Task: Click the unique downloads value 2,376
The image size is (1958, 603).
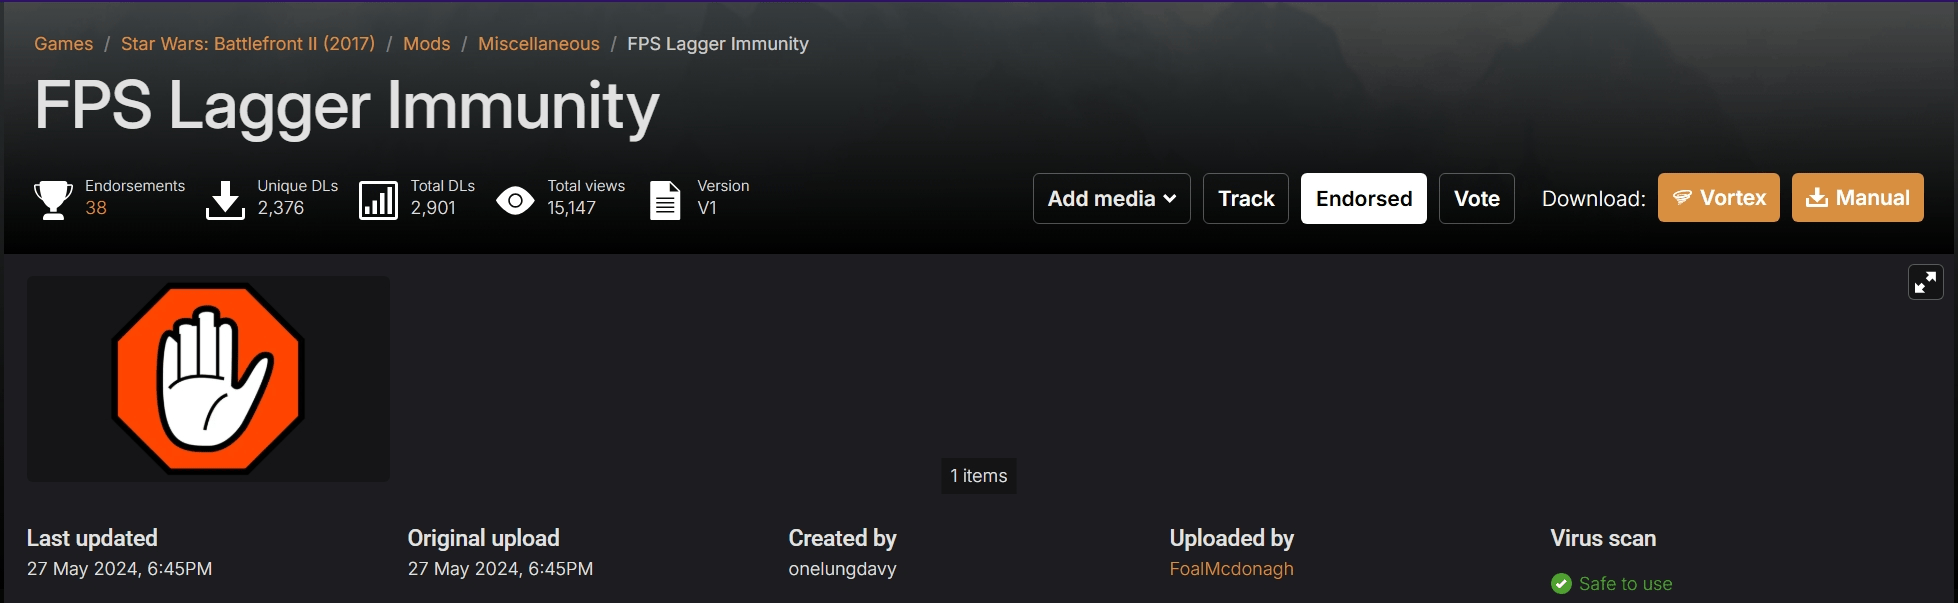Action: click(280, 208)
